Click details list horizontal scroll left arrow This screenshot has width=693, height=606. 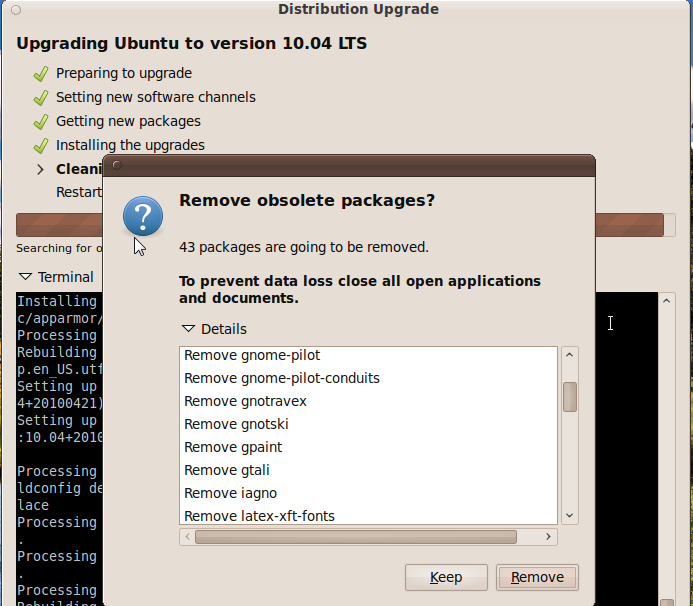187,537
